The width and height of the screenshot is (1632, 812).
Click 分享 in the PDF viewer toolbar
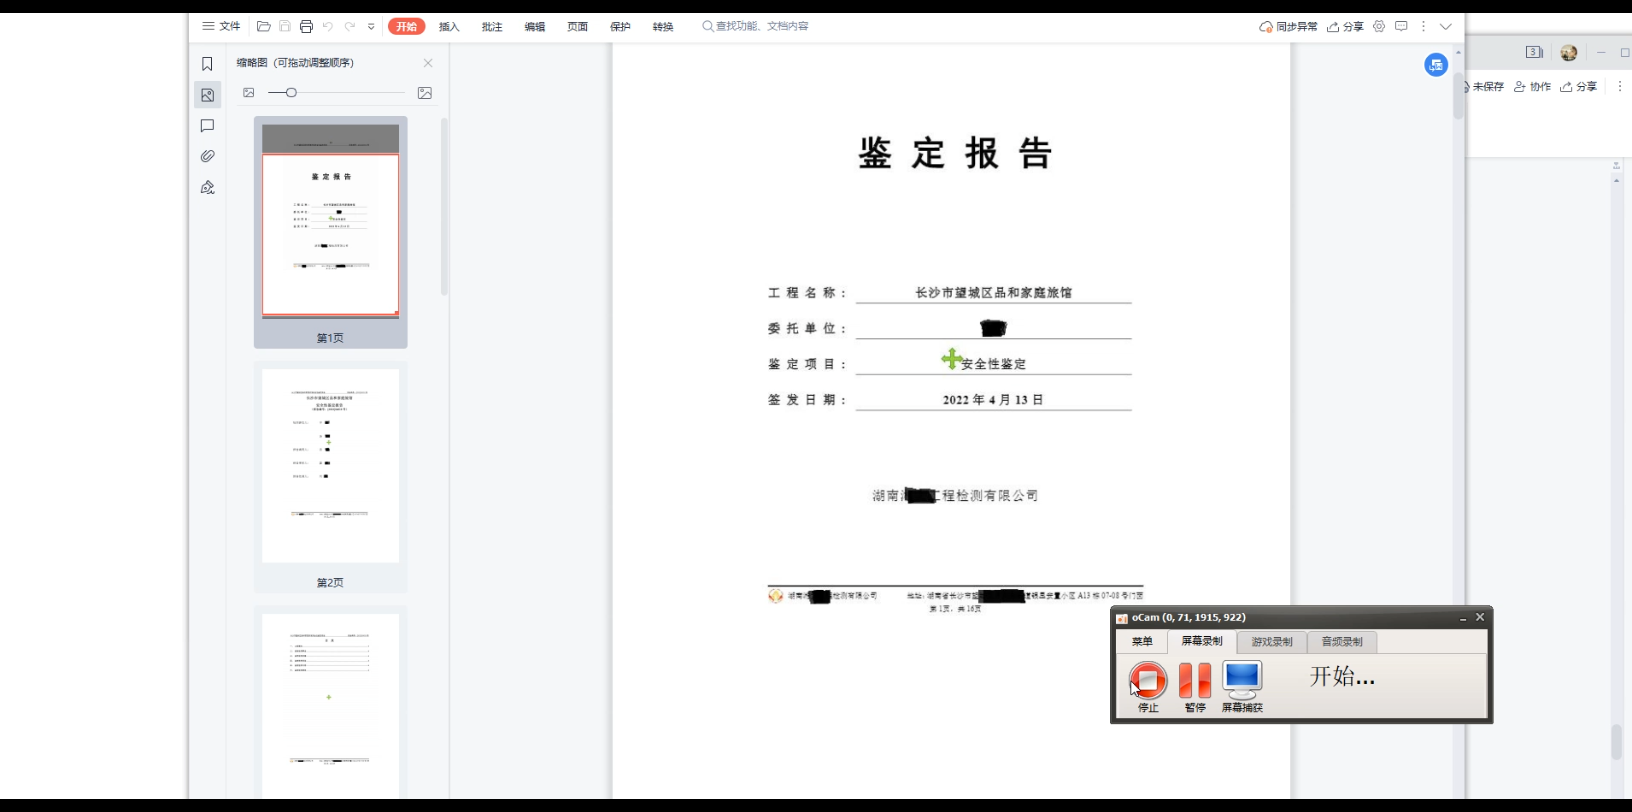(x=1345, y=27)
